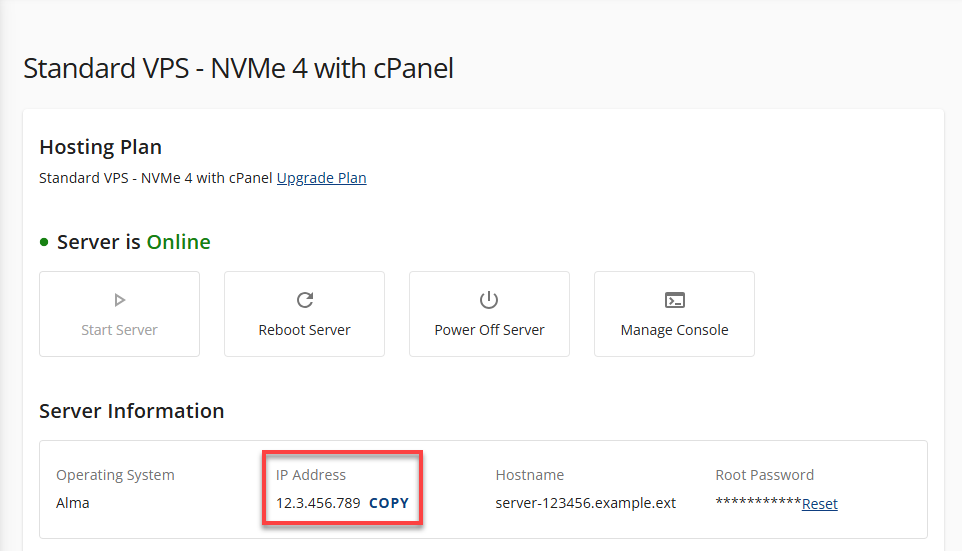Click the green Online status text
962x551 pixels.
point(179,242)
